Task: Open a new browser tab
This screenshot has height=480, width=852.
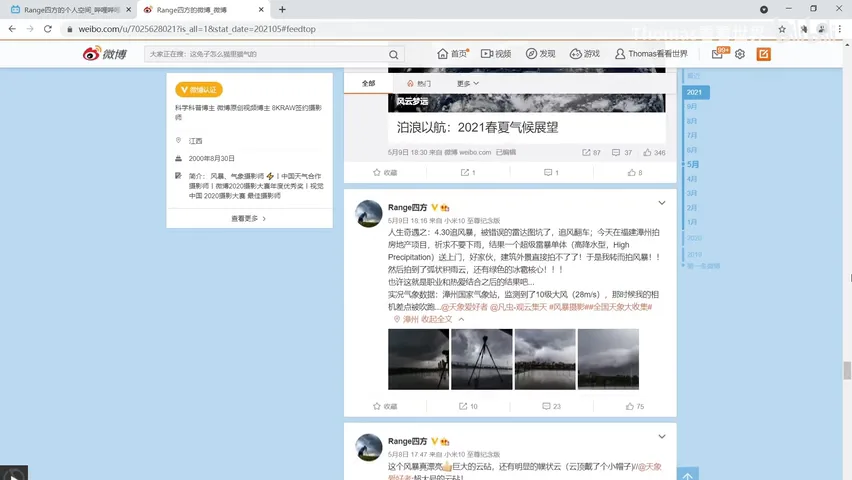Action: point(282,10)
